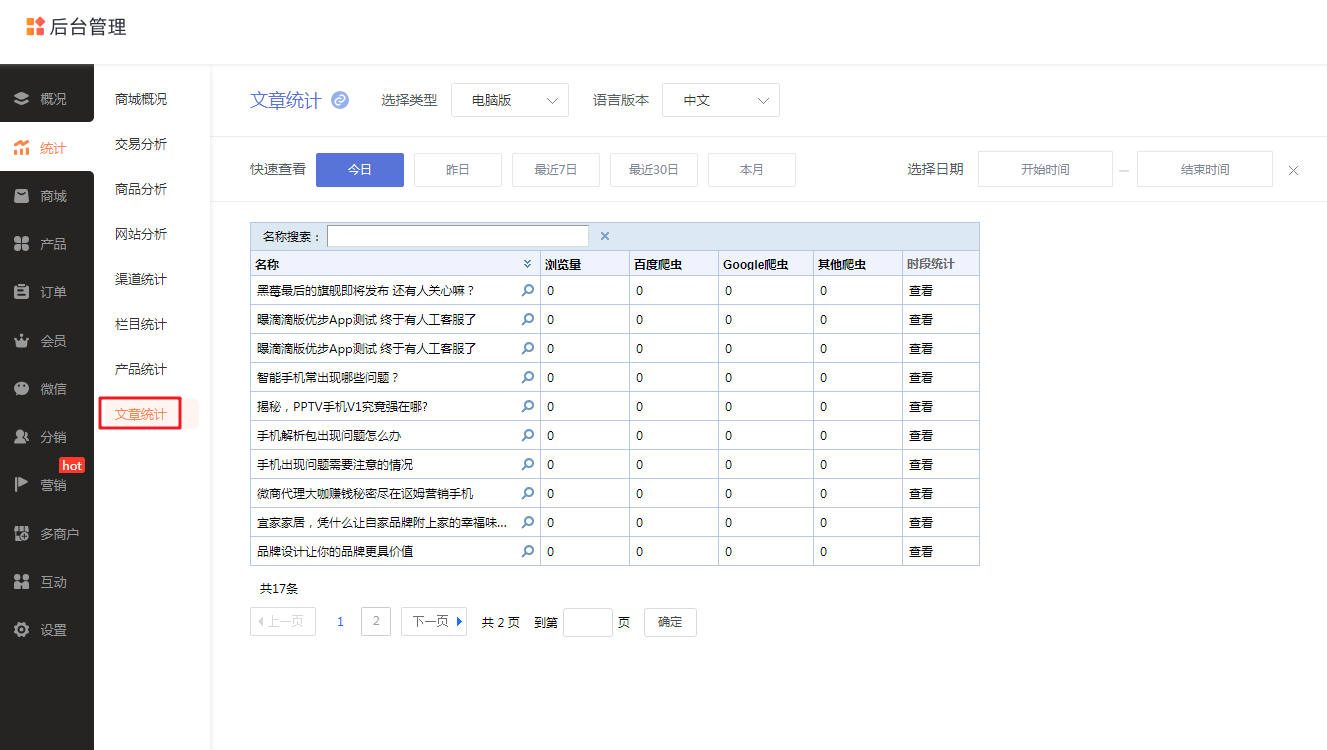The image size is (1327, 750).
Task: Open the 互动 interaction sidebar icon
Action: click(x=22, y=582)
